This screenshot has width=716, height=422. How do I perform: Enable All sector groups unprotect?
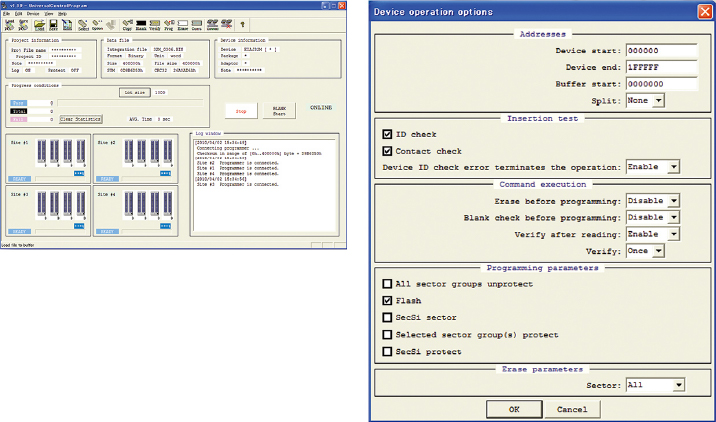pyautogui.click(x=387, y=284)
